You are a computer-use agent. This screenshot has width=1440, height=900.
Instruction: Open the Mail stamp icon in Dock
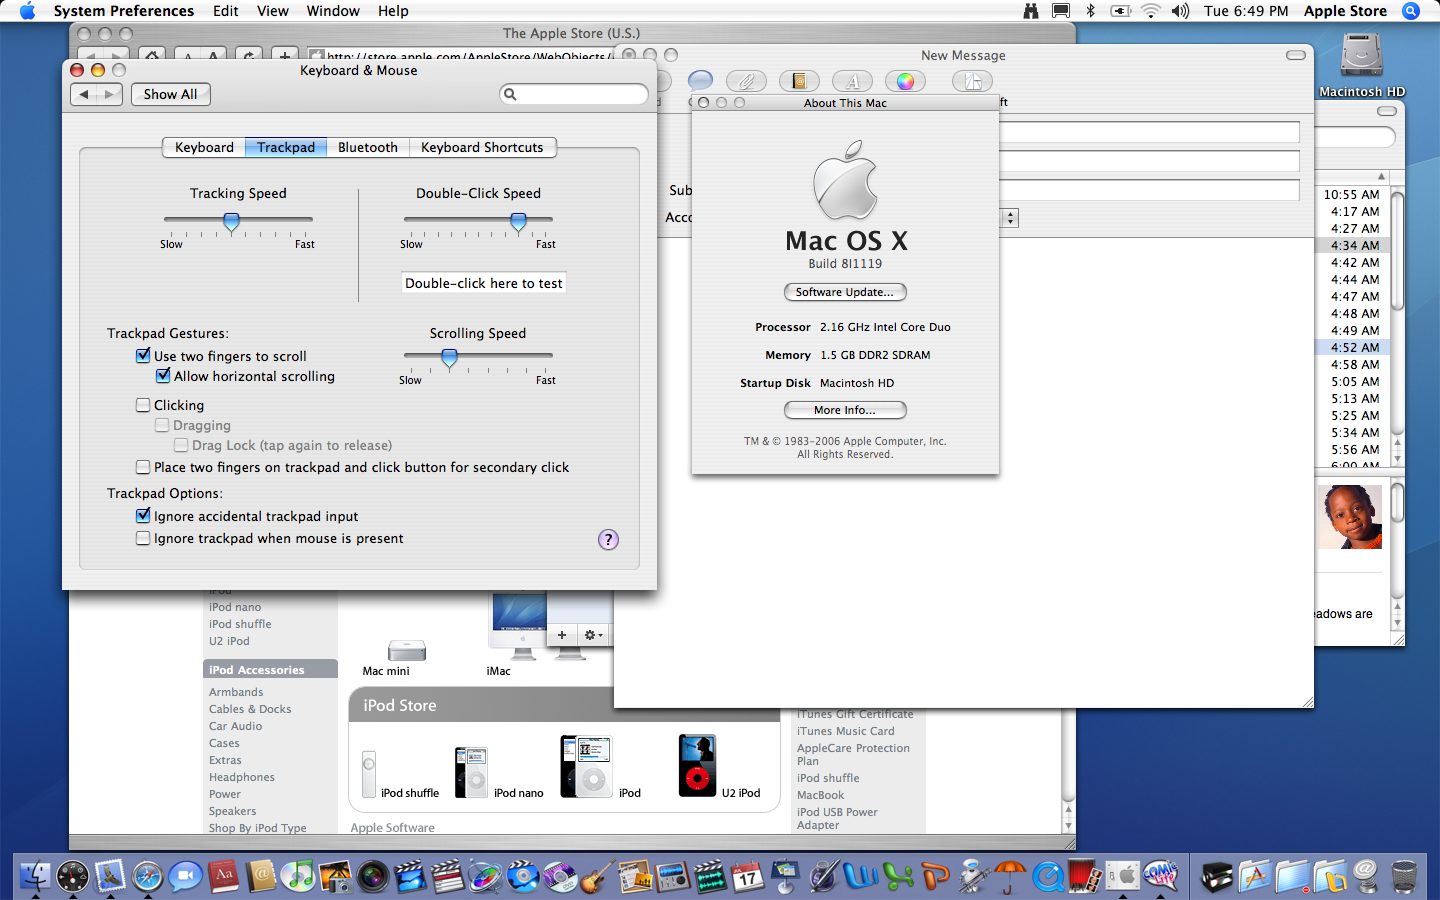110,876
